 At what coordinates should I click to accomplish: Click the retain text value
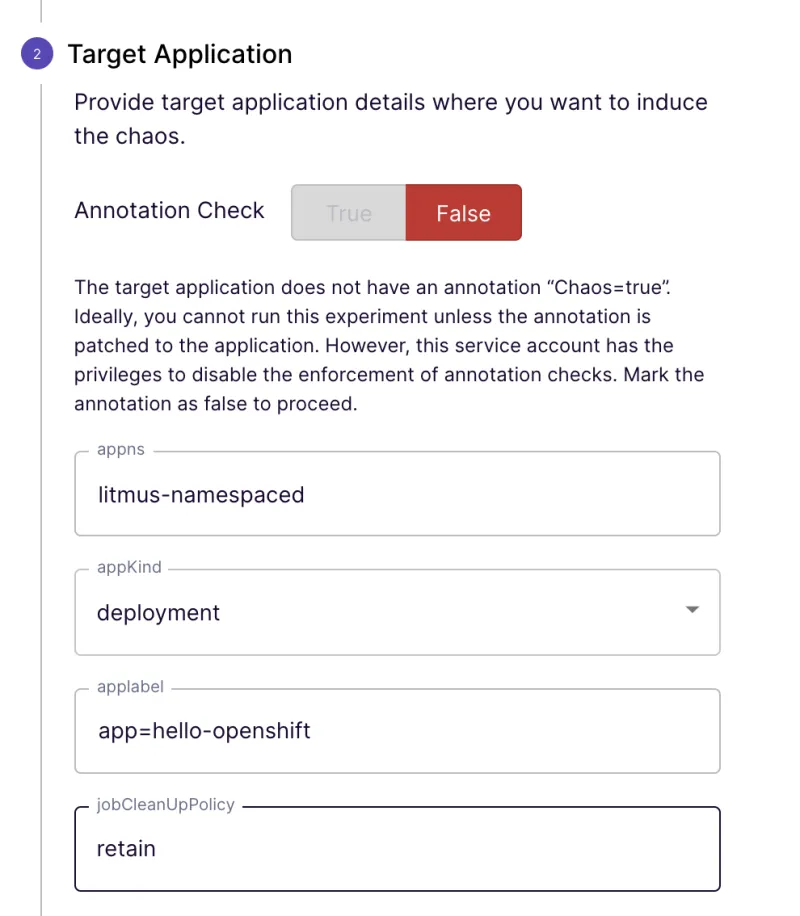(126, 849)
